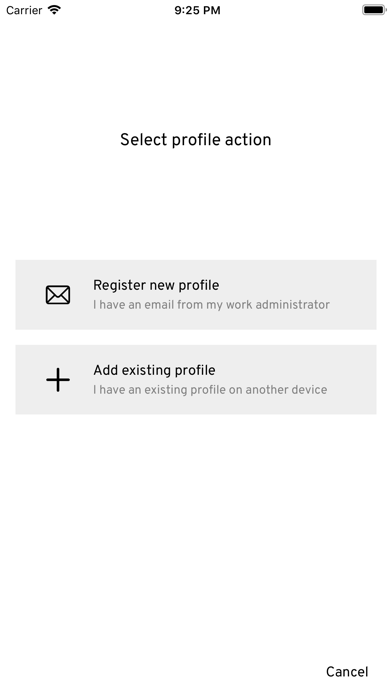Screen dimensions: 392x696
Task: Tap the battery icon in status bar
Action: (x=374, y=10)
